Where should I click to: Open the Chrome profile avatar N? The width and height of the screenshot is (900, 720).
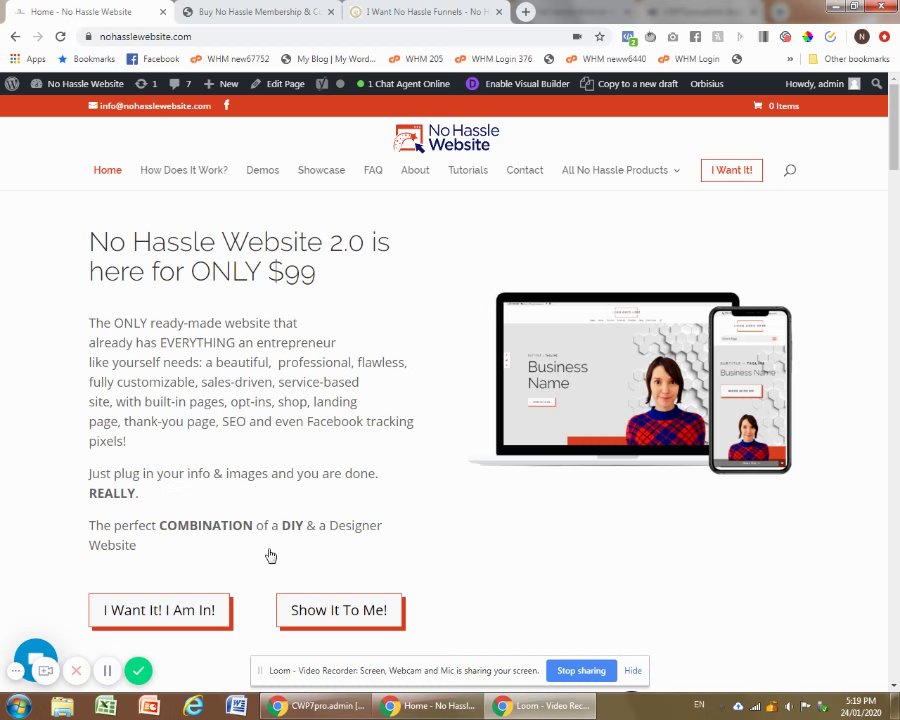click(x=862, y=37)
